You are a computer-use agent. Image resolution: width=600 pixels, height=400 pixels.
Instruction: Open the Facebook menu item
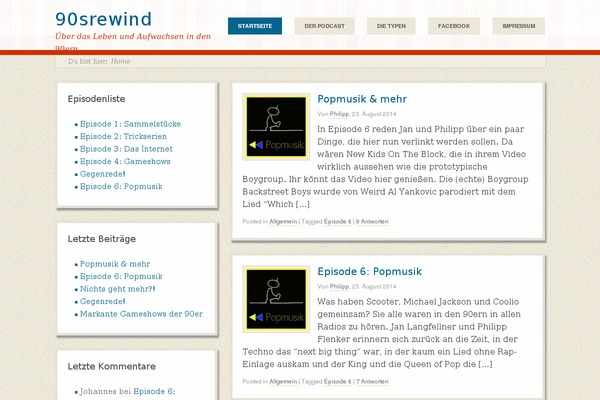(x=454, y=26)
